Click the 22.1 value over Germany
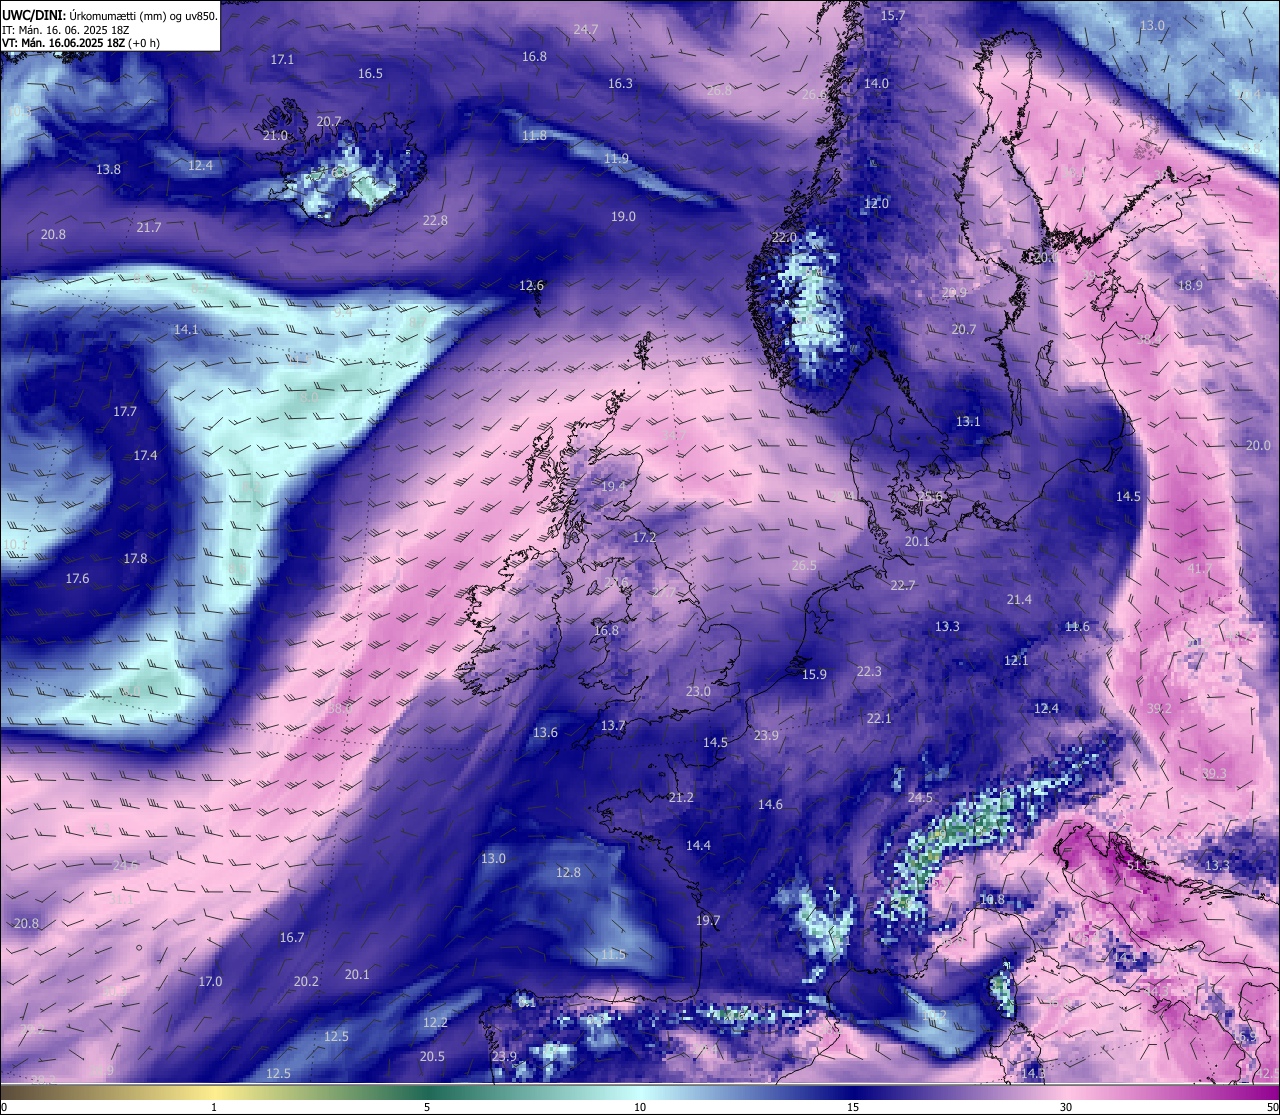Viewport: 1280px width, 1115px height. coord(879,718)
